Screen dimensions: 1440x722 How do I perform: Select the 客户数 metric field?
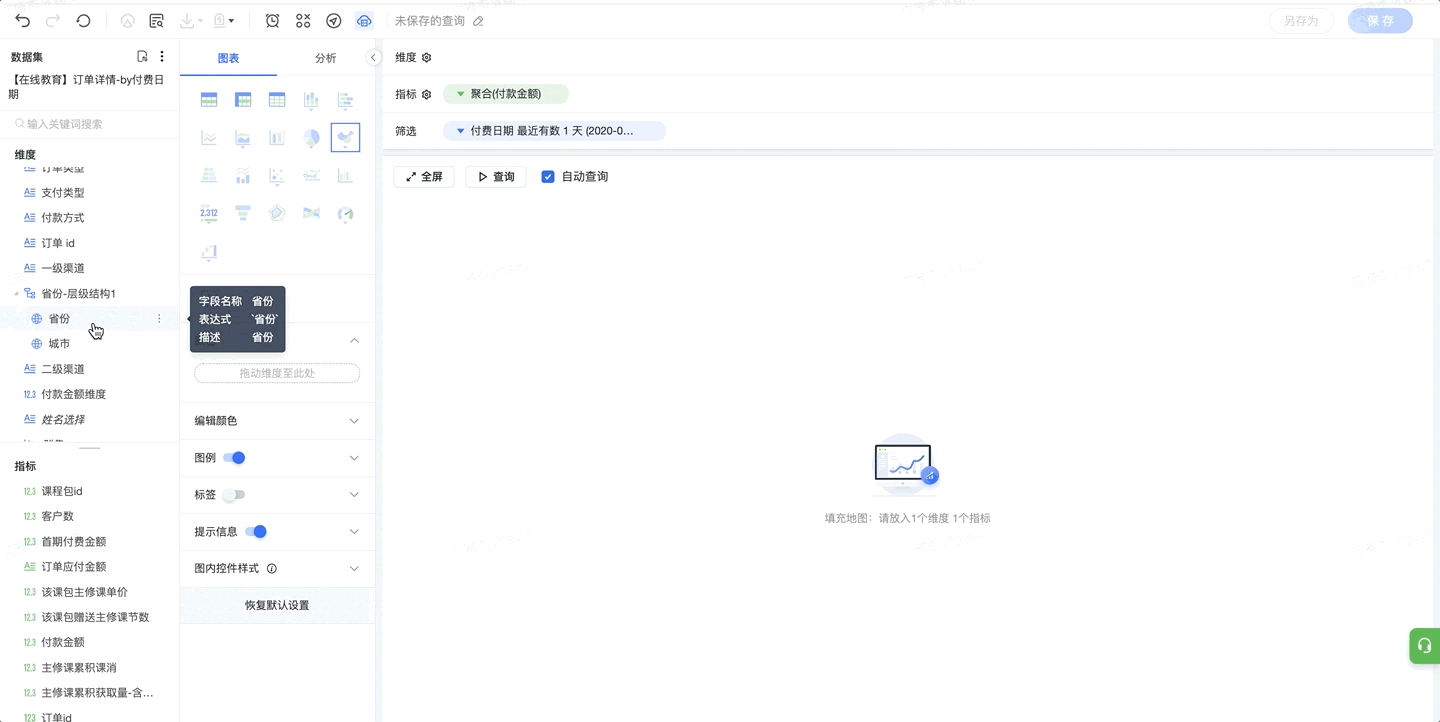coord(57,517)
